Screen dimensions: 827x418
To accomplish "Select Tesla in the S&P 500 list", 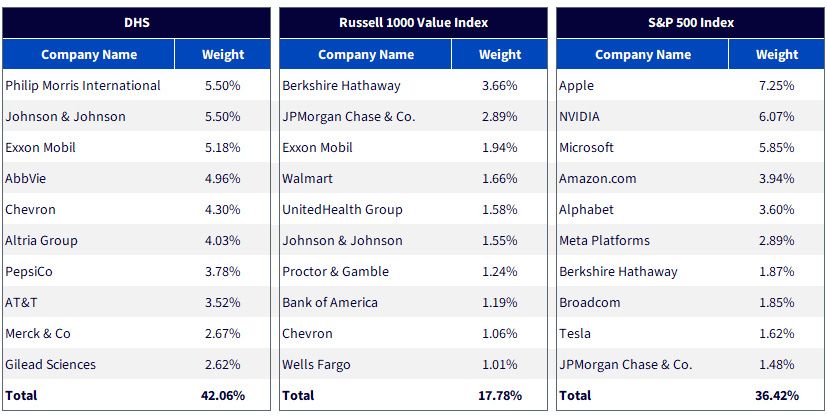I will [x=575, y=333].
